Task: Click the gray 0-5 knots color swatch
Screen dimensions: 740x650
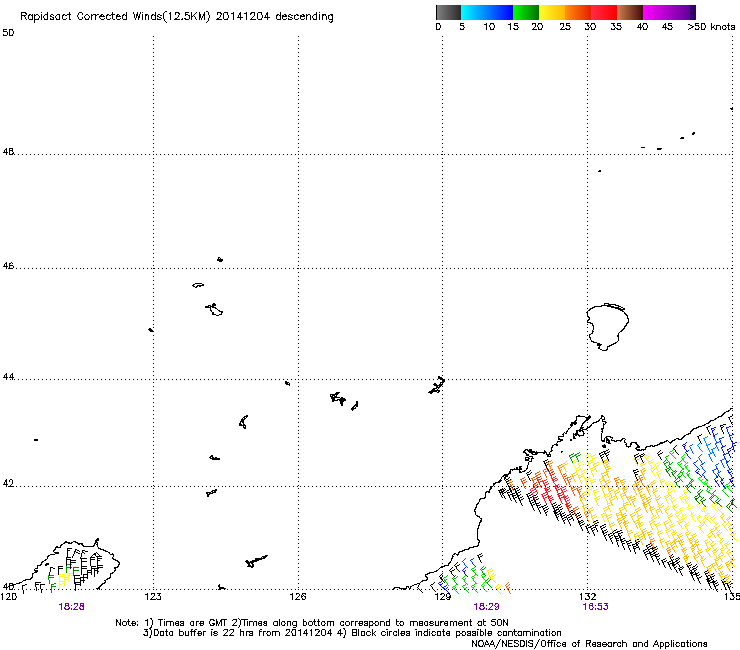Action: [x=448, y=12]
